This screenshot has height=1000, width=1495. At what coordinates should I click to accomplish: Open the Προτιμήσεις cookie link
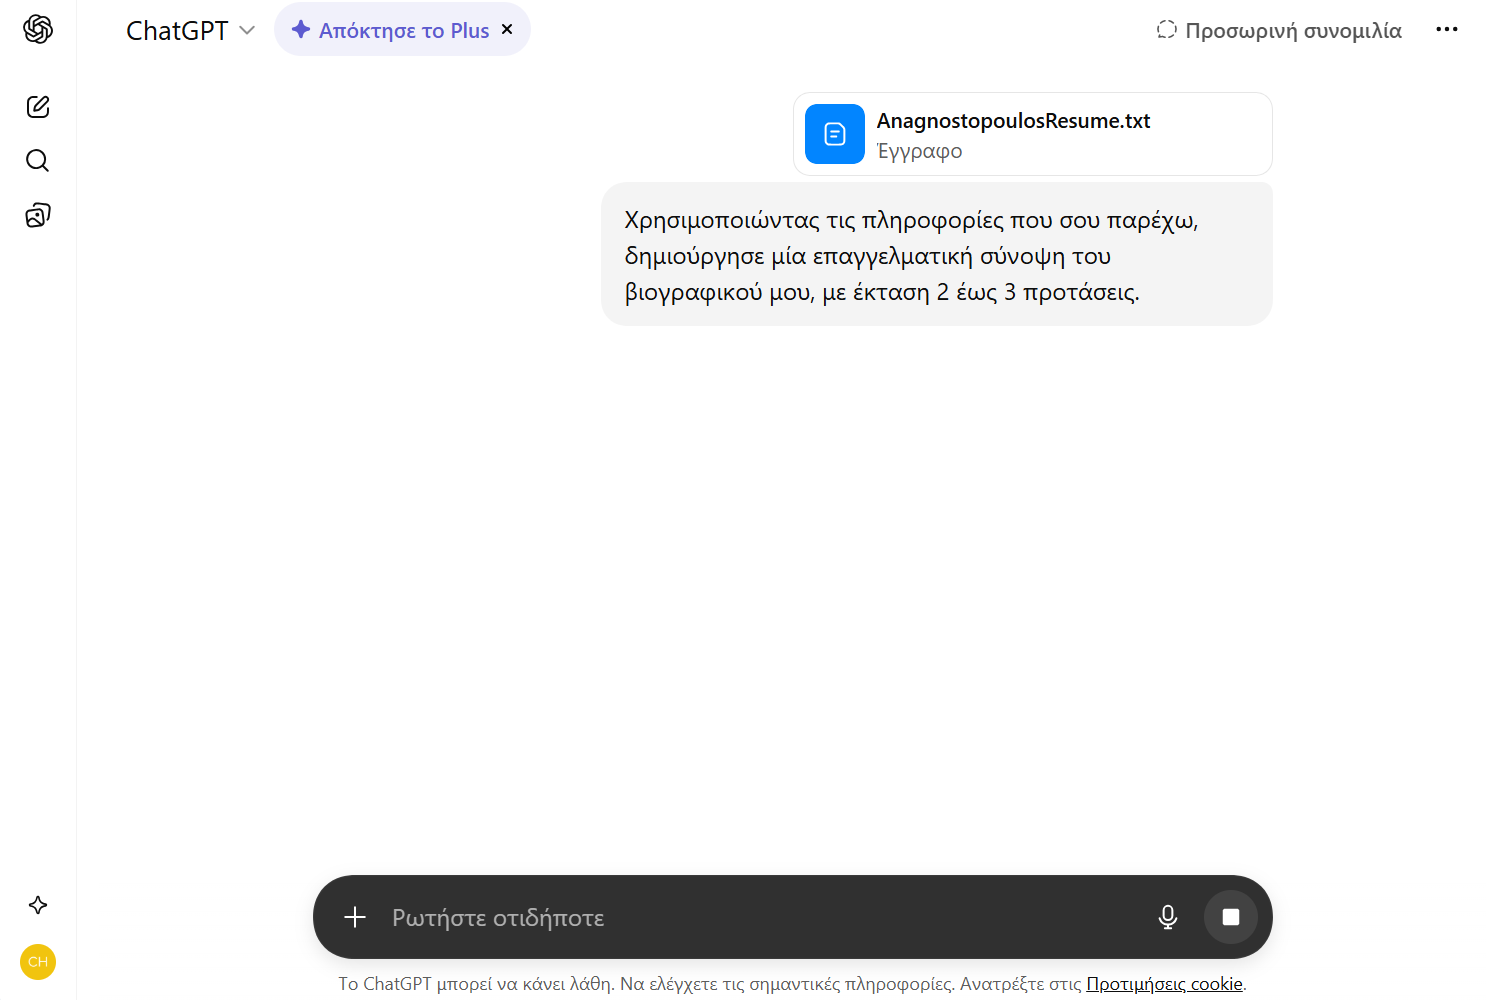click(1164, 984)
